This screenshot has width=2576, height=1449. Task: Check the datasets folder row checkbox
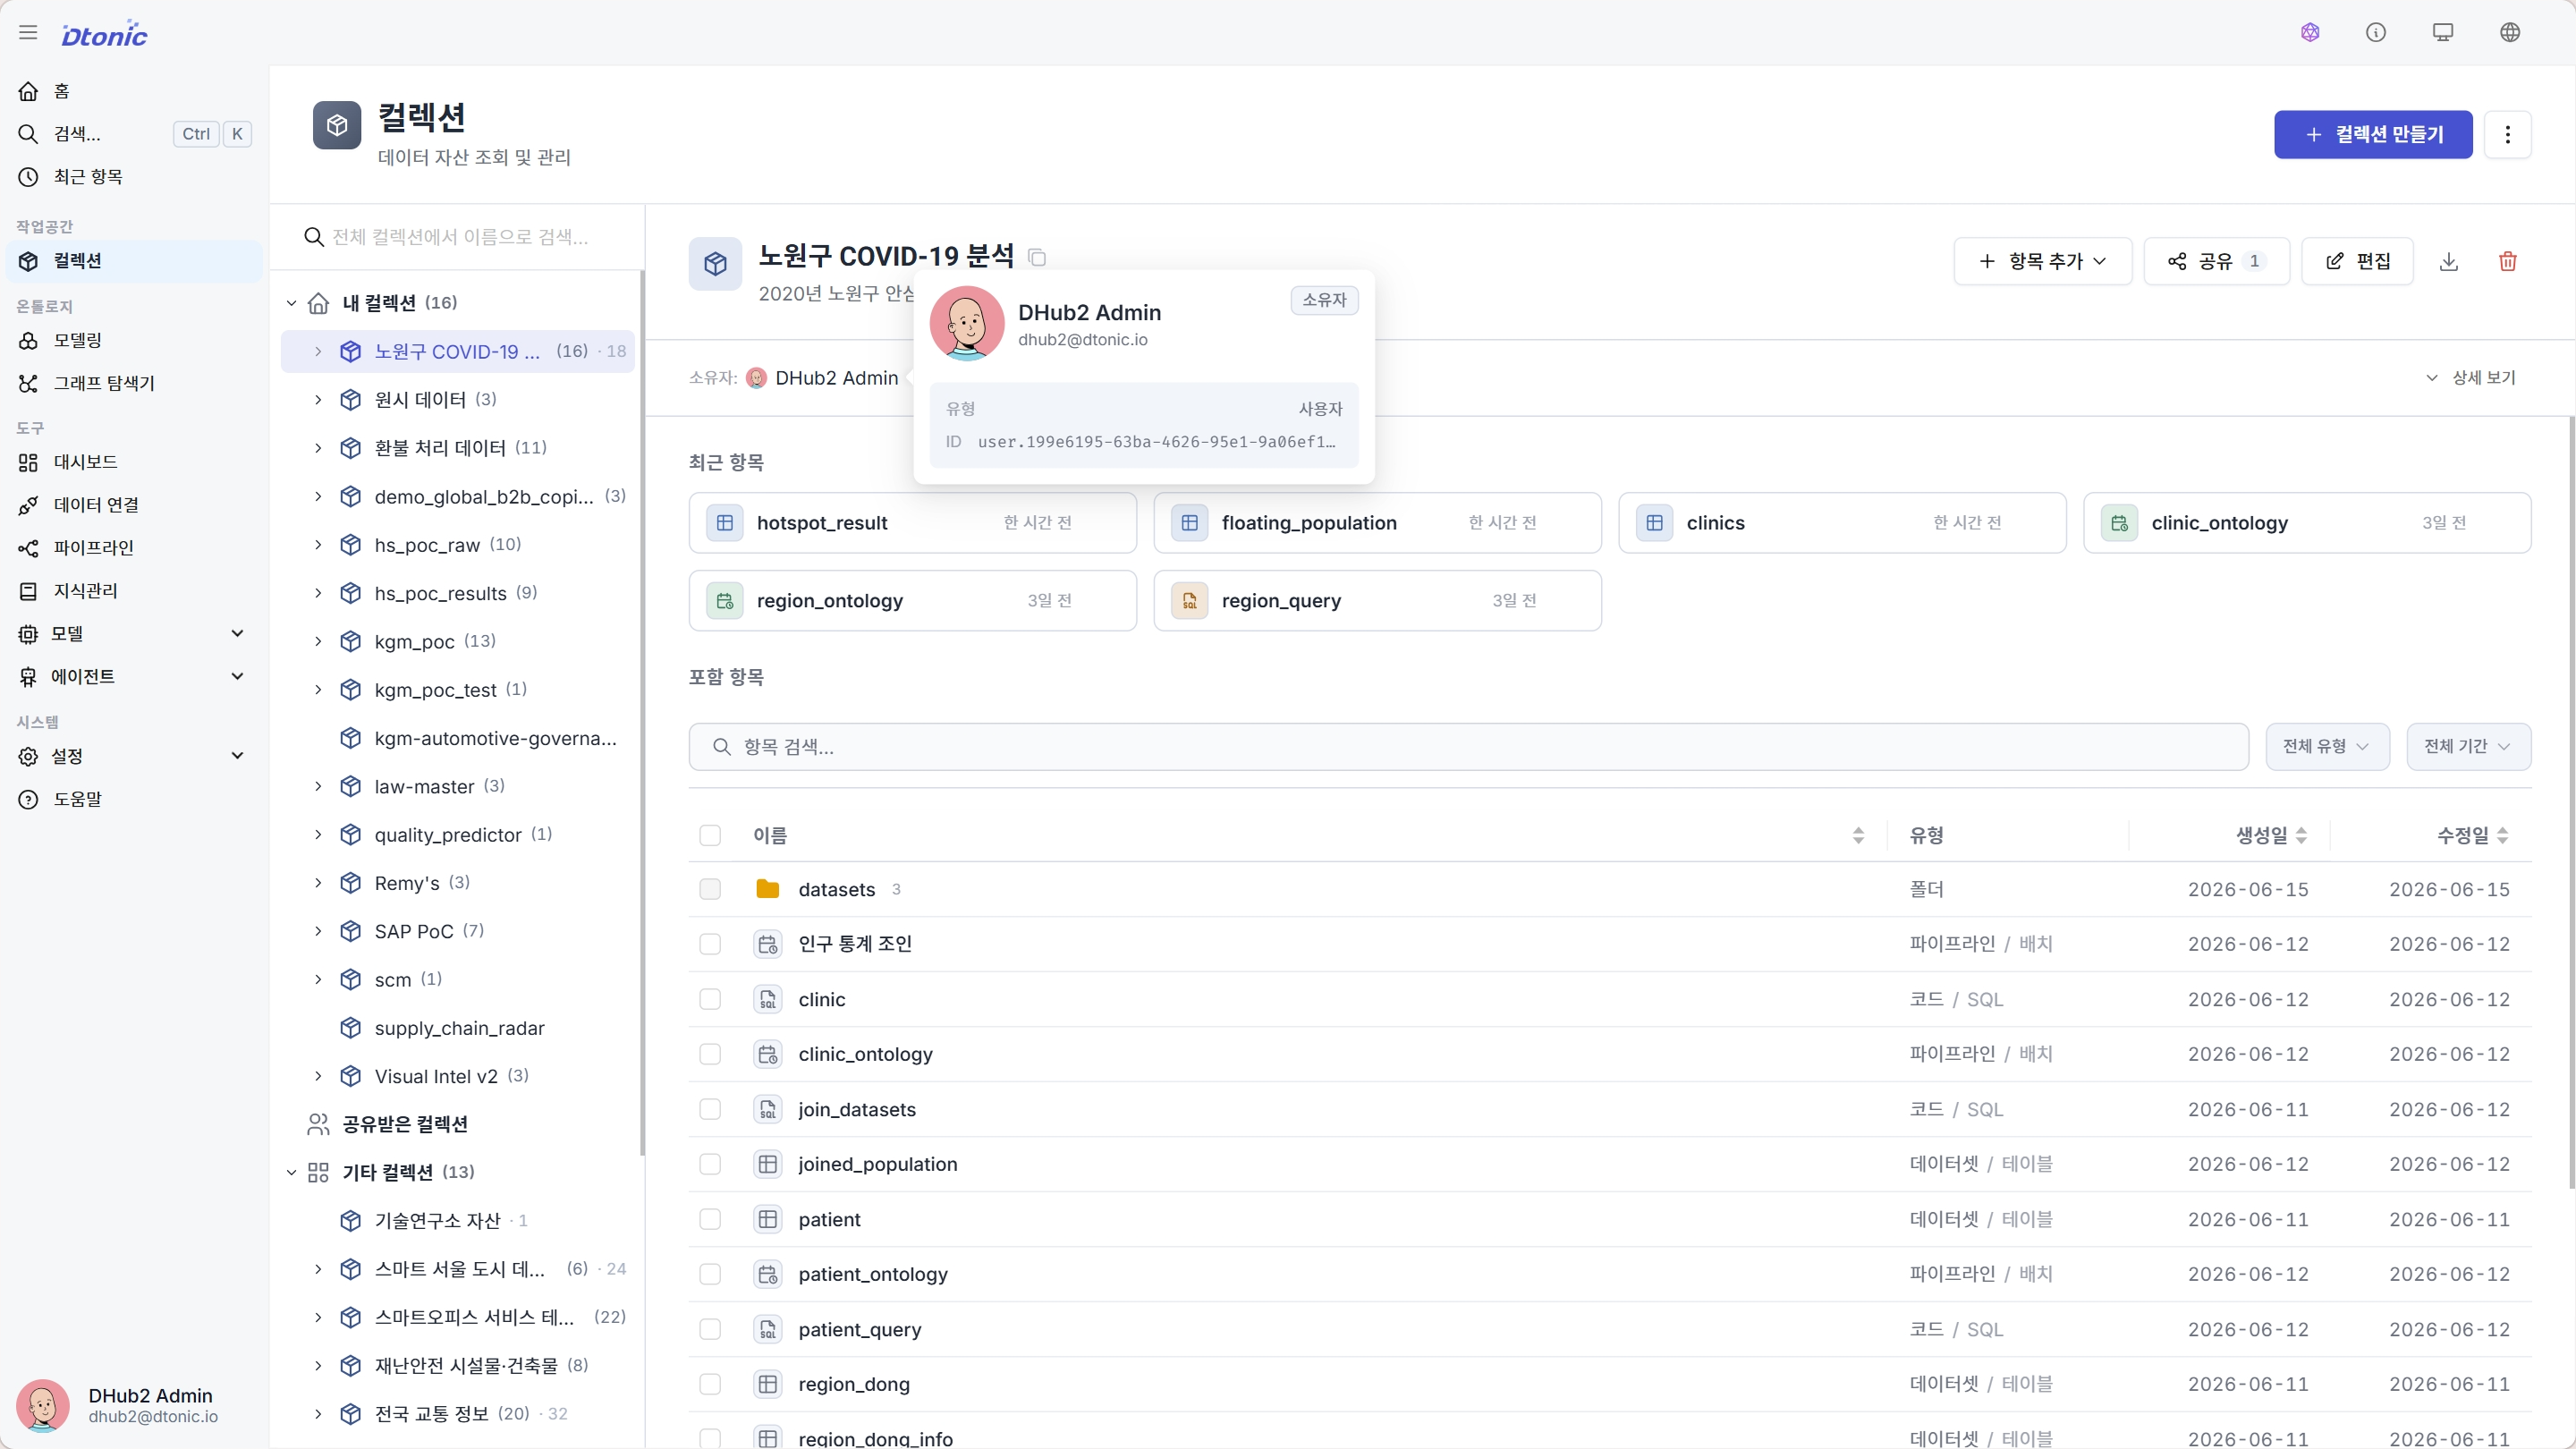[710, 889]
